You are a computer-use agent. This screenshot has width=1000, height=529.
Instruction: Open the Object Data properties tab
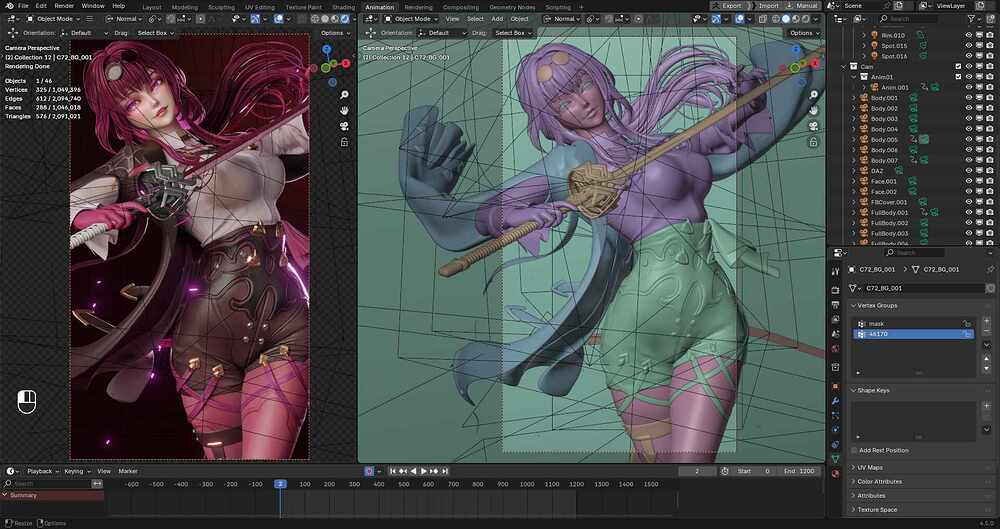click(836, 459)
